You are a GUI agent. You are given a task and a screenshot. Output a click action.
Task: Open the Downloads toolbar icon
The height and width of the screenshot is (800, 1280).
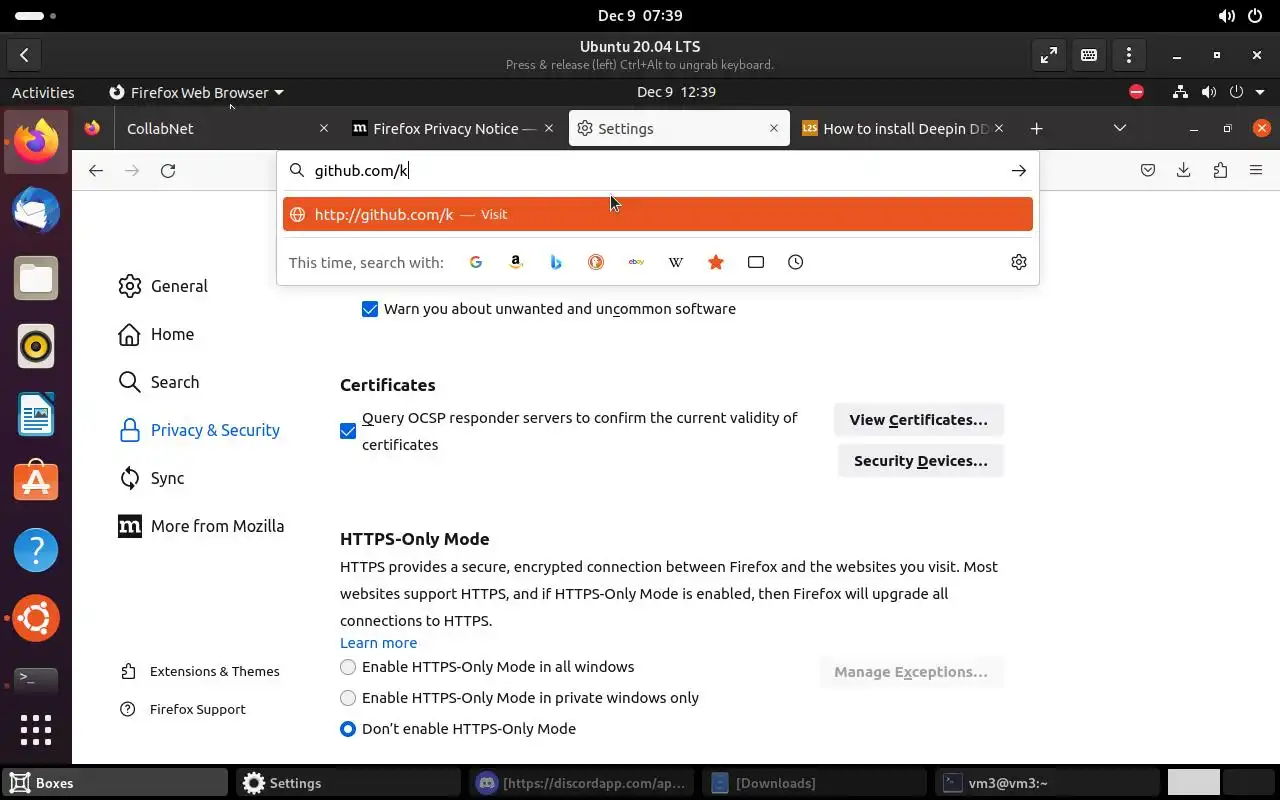tap(1184, 171)
